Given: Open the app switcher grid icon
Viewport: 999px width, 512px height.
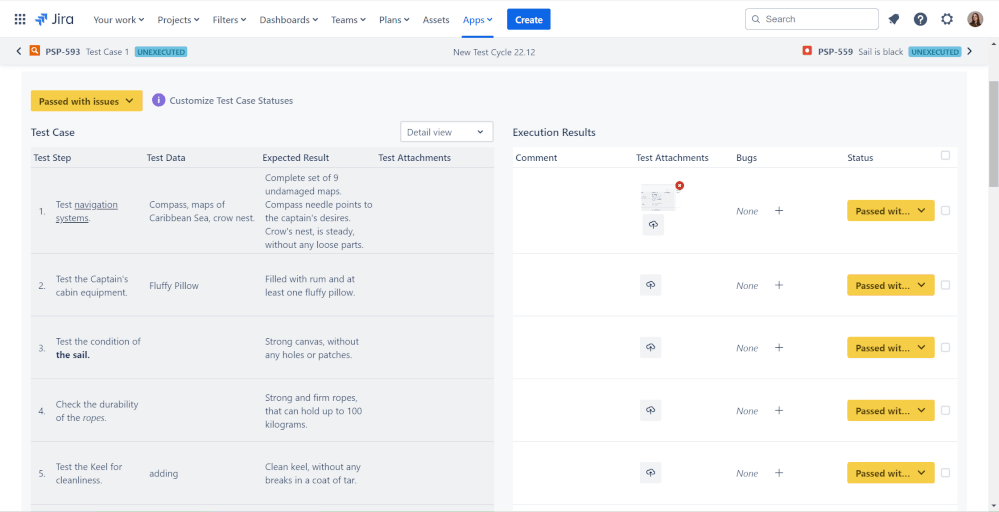Looking at the screenshot, I should (20, 19).
